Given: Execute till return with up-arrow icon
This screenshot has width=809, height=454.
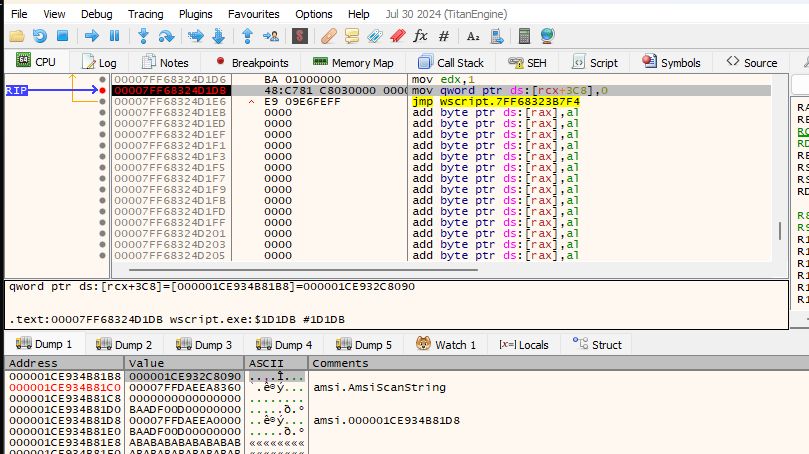Looking at the screenshot, I should coord(247,36).
